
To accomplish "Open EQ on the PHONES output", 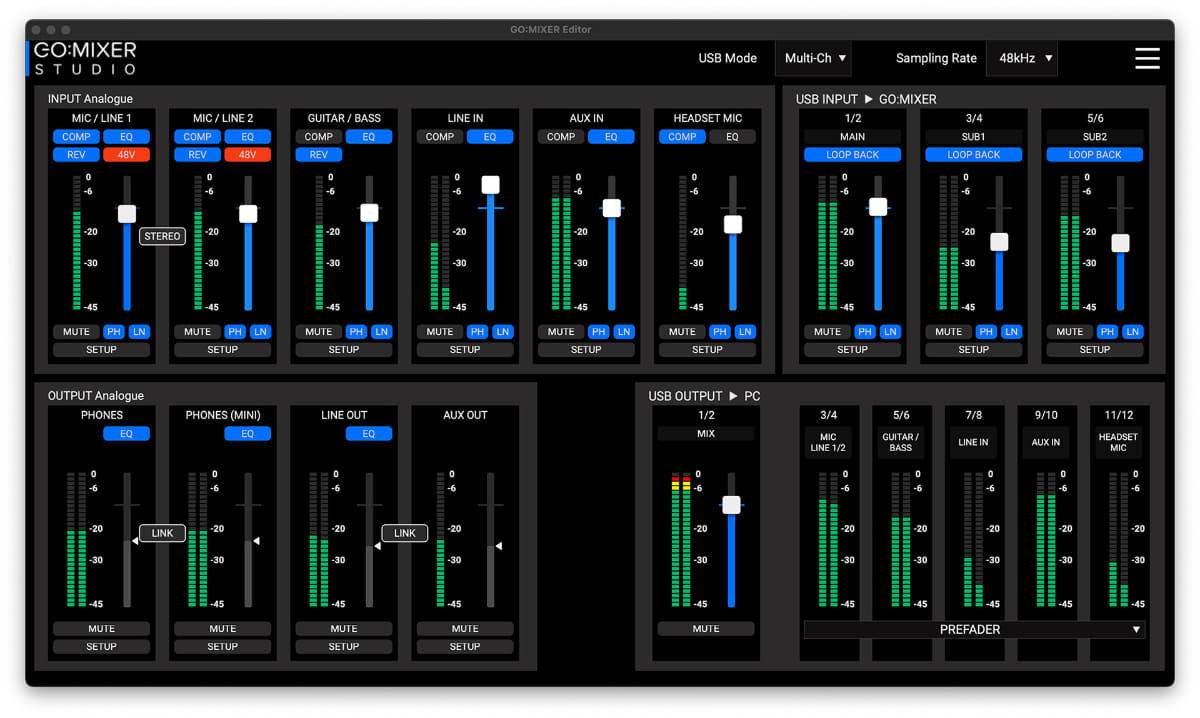I will tap(126, 433).
